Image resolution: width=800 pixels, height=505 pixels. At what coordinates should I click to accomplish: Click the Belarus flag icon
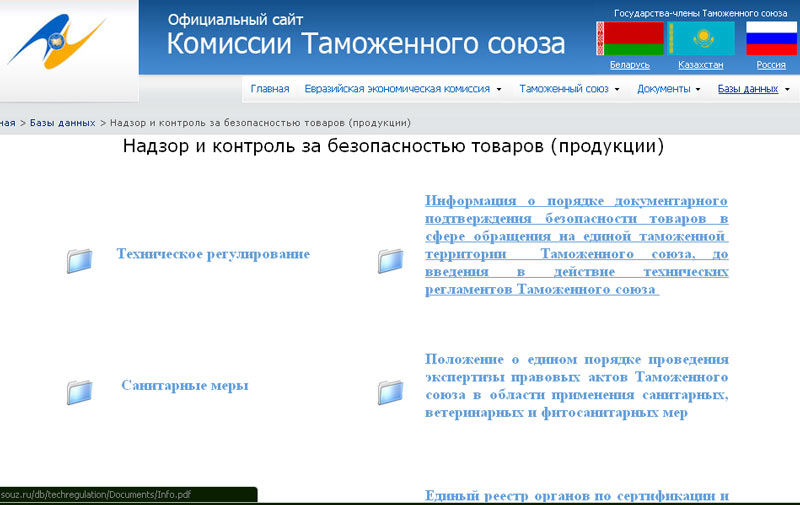pos(630,38)
